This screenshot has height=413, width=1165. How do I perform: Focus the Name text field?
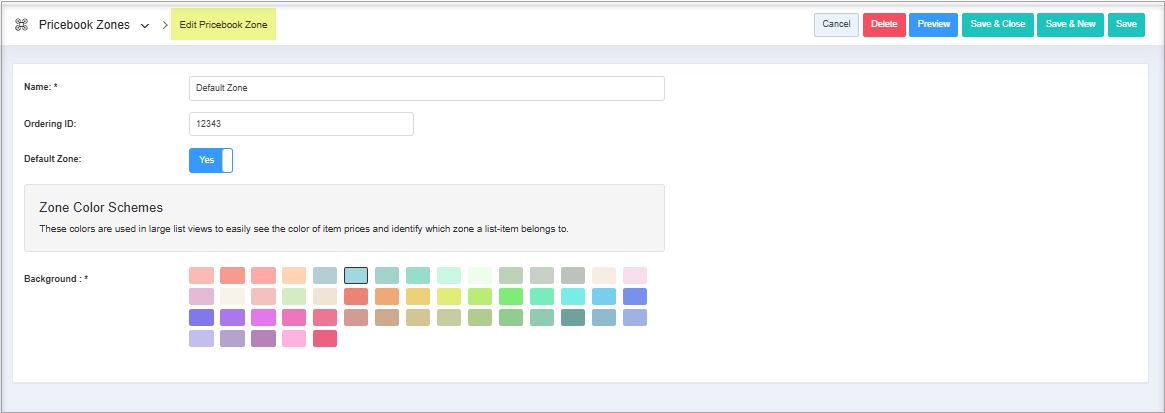coord(426,88)
